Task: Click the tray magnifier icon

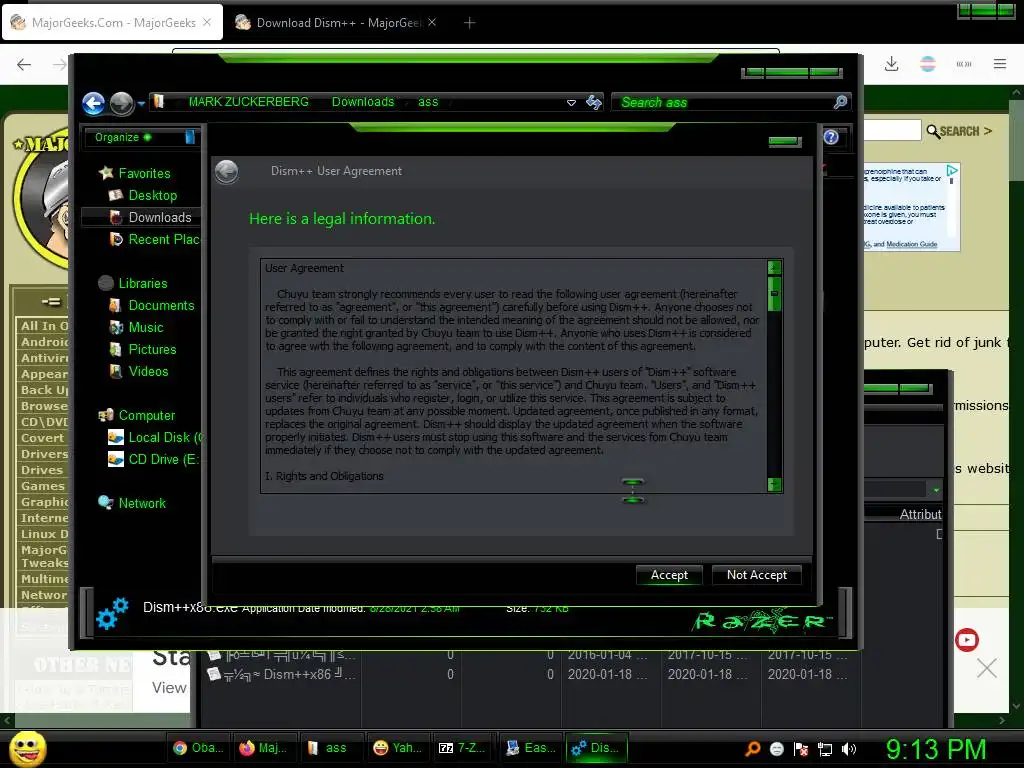Action: [x=752, y=748]
